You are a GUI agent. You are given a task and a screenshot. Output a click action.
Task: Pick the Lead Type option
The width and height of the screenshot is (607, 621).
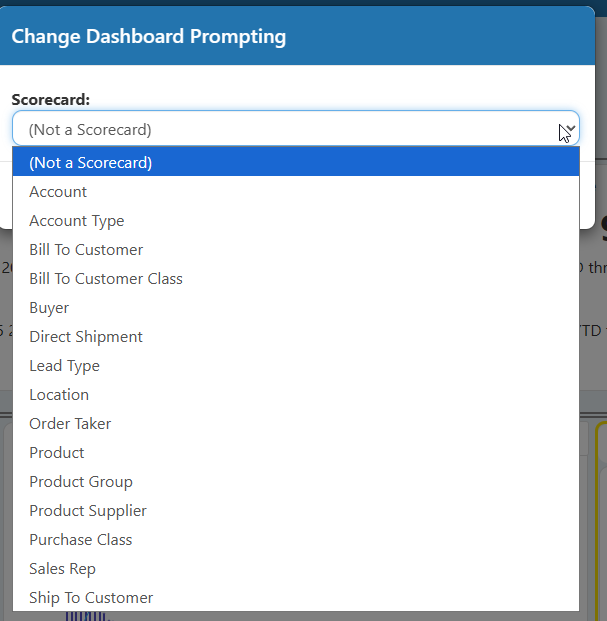[296, 366]
